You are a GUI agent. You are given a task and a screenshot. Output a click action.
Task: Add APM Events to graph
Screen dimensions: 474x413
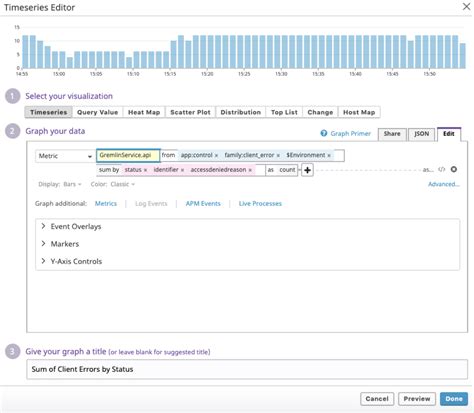[x=203, y=204]
